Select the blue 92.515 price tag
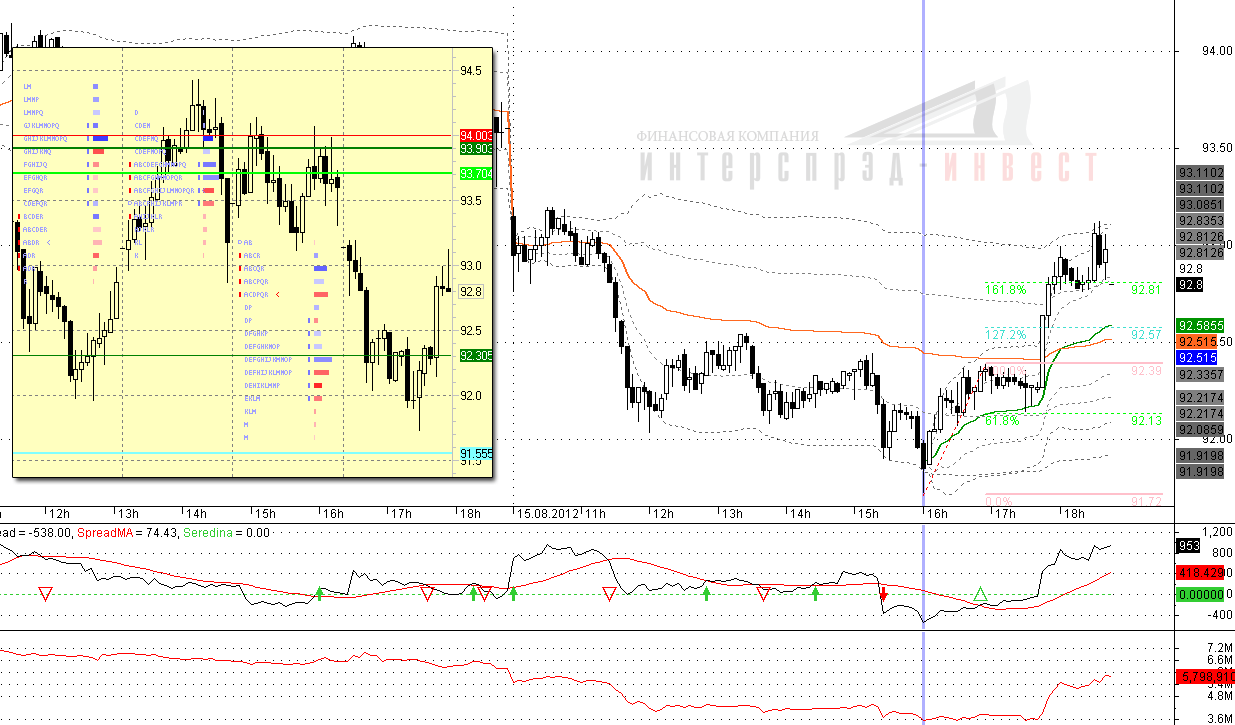Image resolution: width=1235 pixels, height=725 pixels. point(1197,357)
